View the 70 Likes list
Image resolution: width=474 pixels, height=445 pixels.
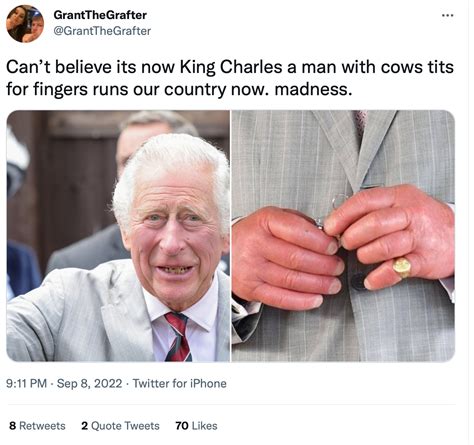coord(196,426)
